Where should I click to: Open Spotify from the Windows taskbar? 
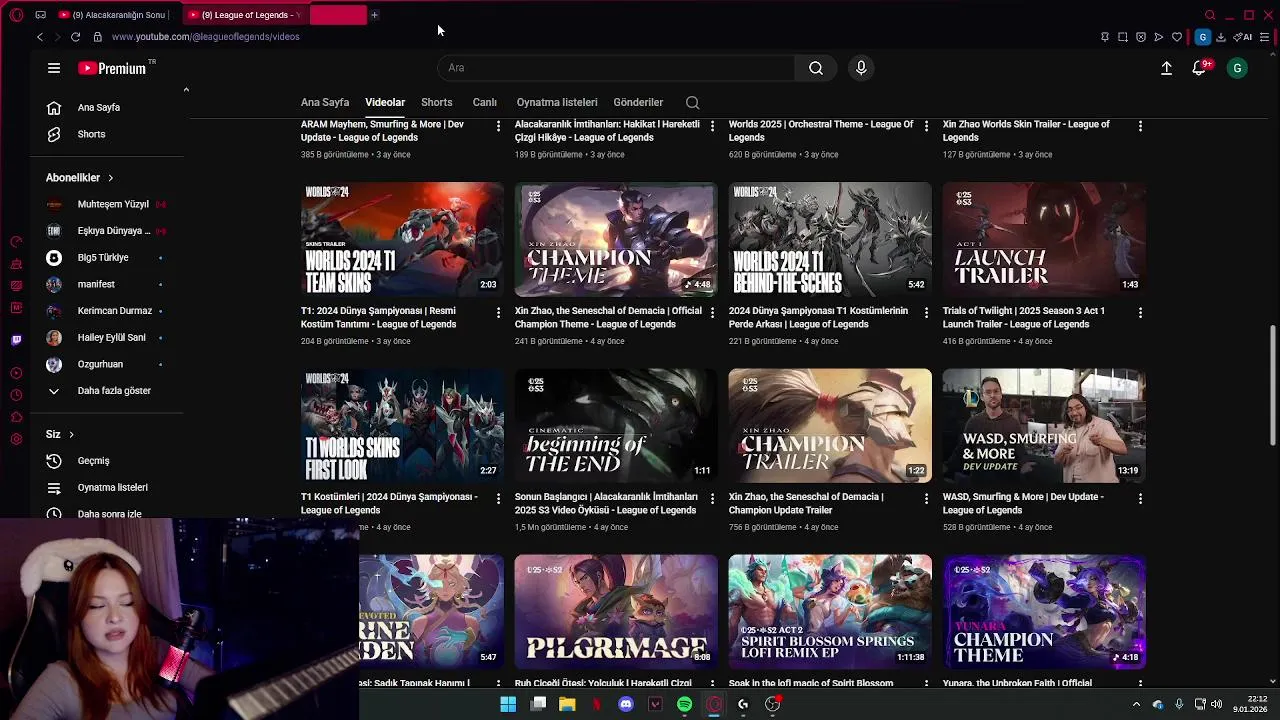[x=684, y=704]
